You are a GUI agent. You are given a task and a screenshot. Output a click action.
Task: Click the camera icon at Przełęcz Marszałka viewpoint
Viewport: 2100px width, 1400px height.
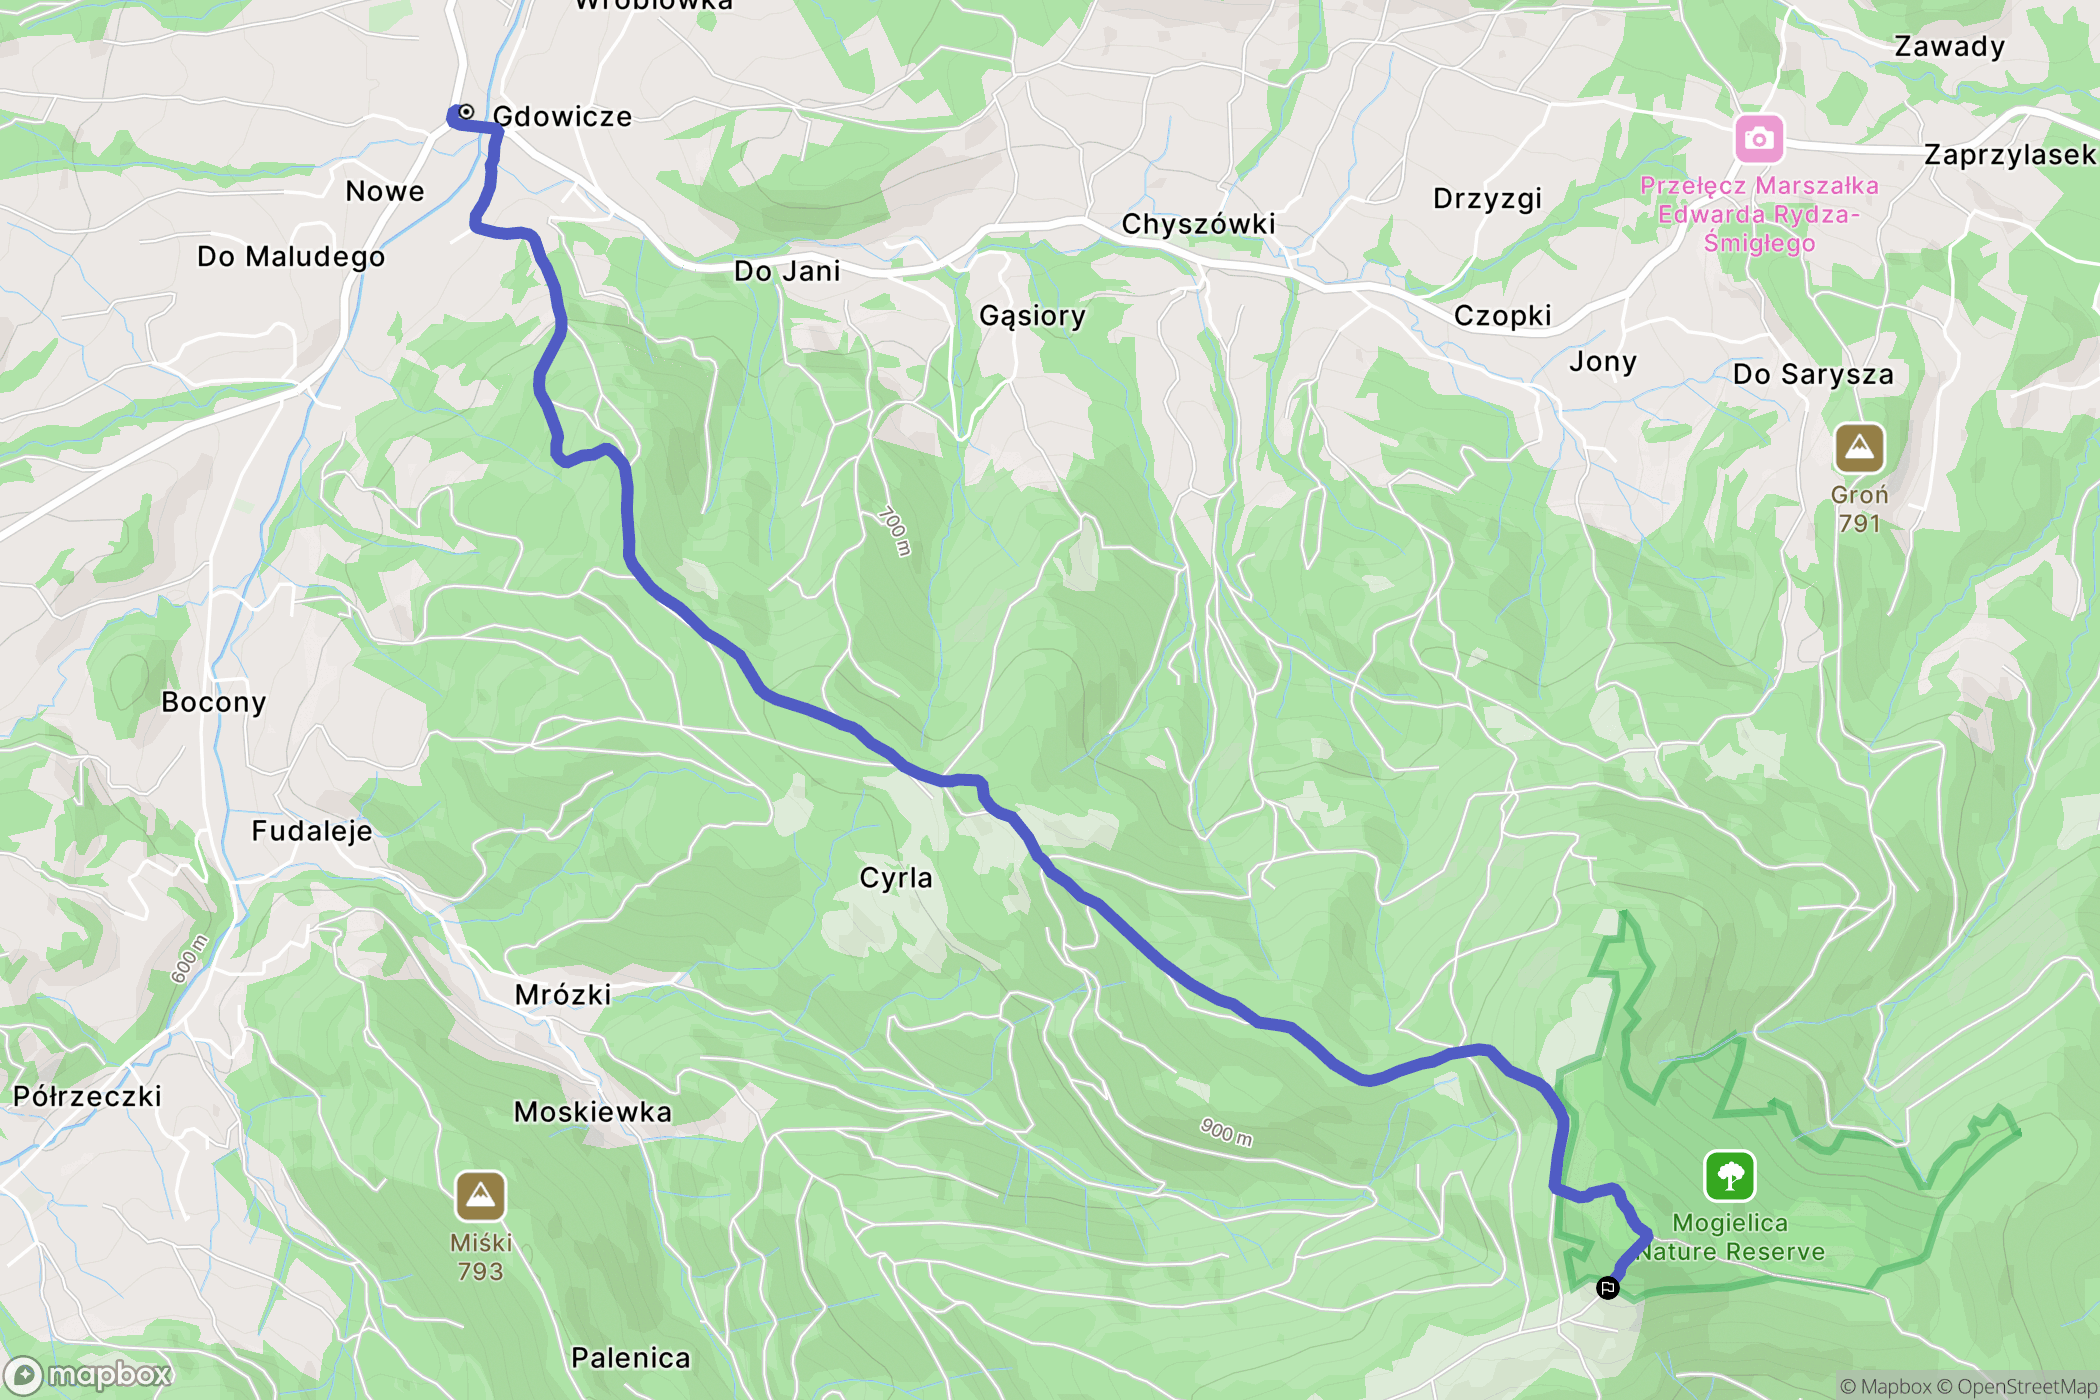[1759, 139]
